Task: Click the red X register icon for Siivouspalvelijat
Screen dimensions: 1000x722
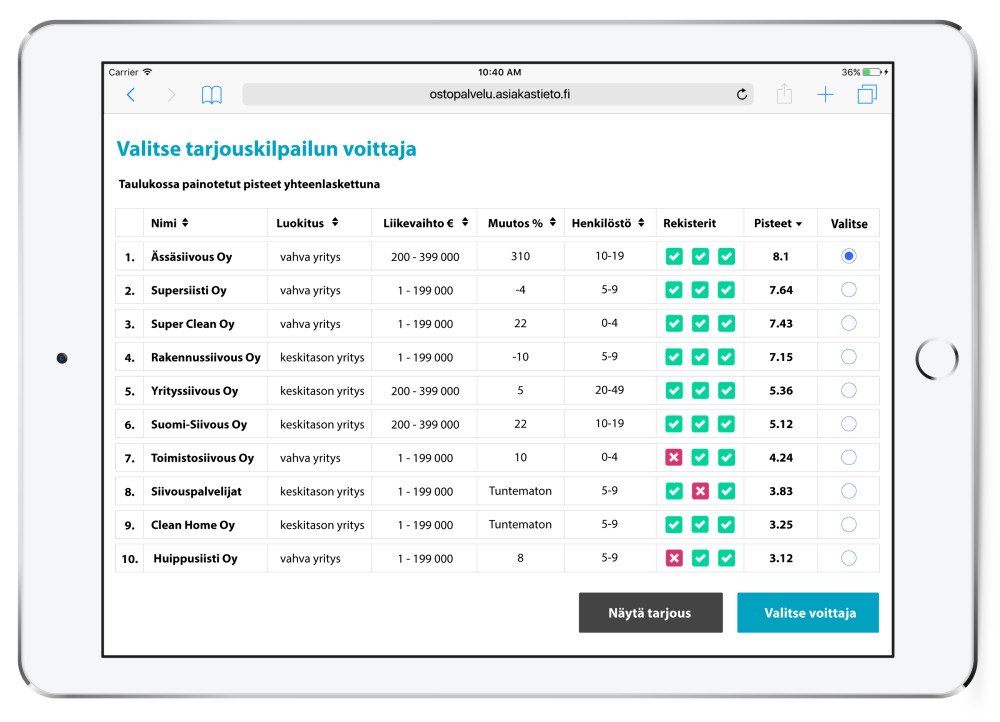Action: click(700, 491)
